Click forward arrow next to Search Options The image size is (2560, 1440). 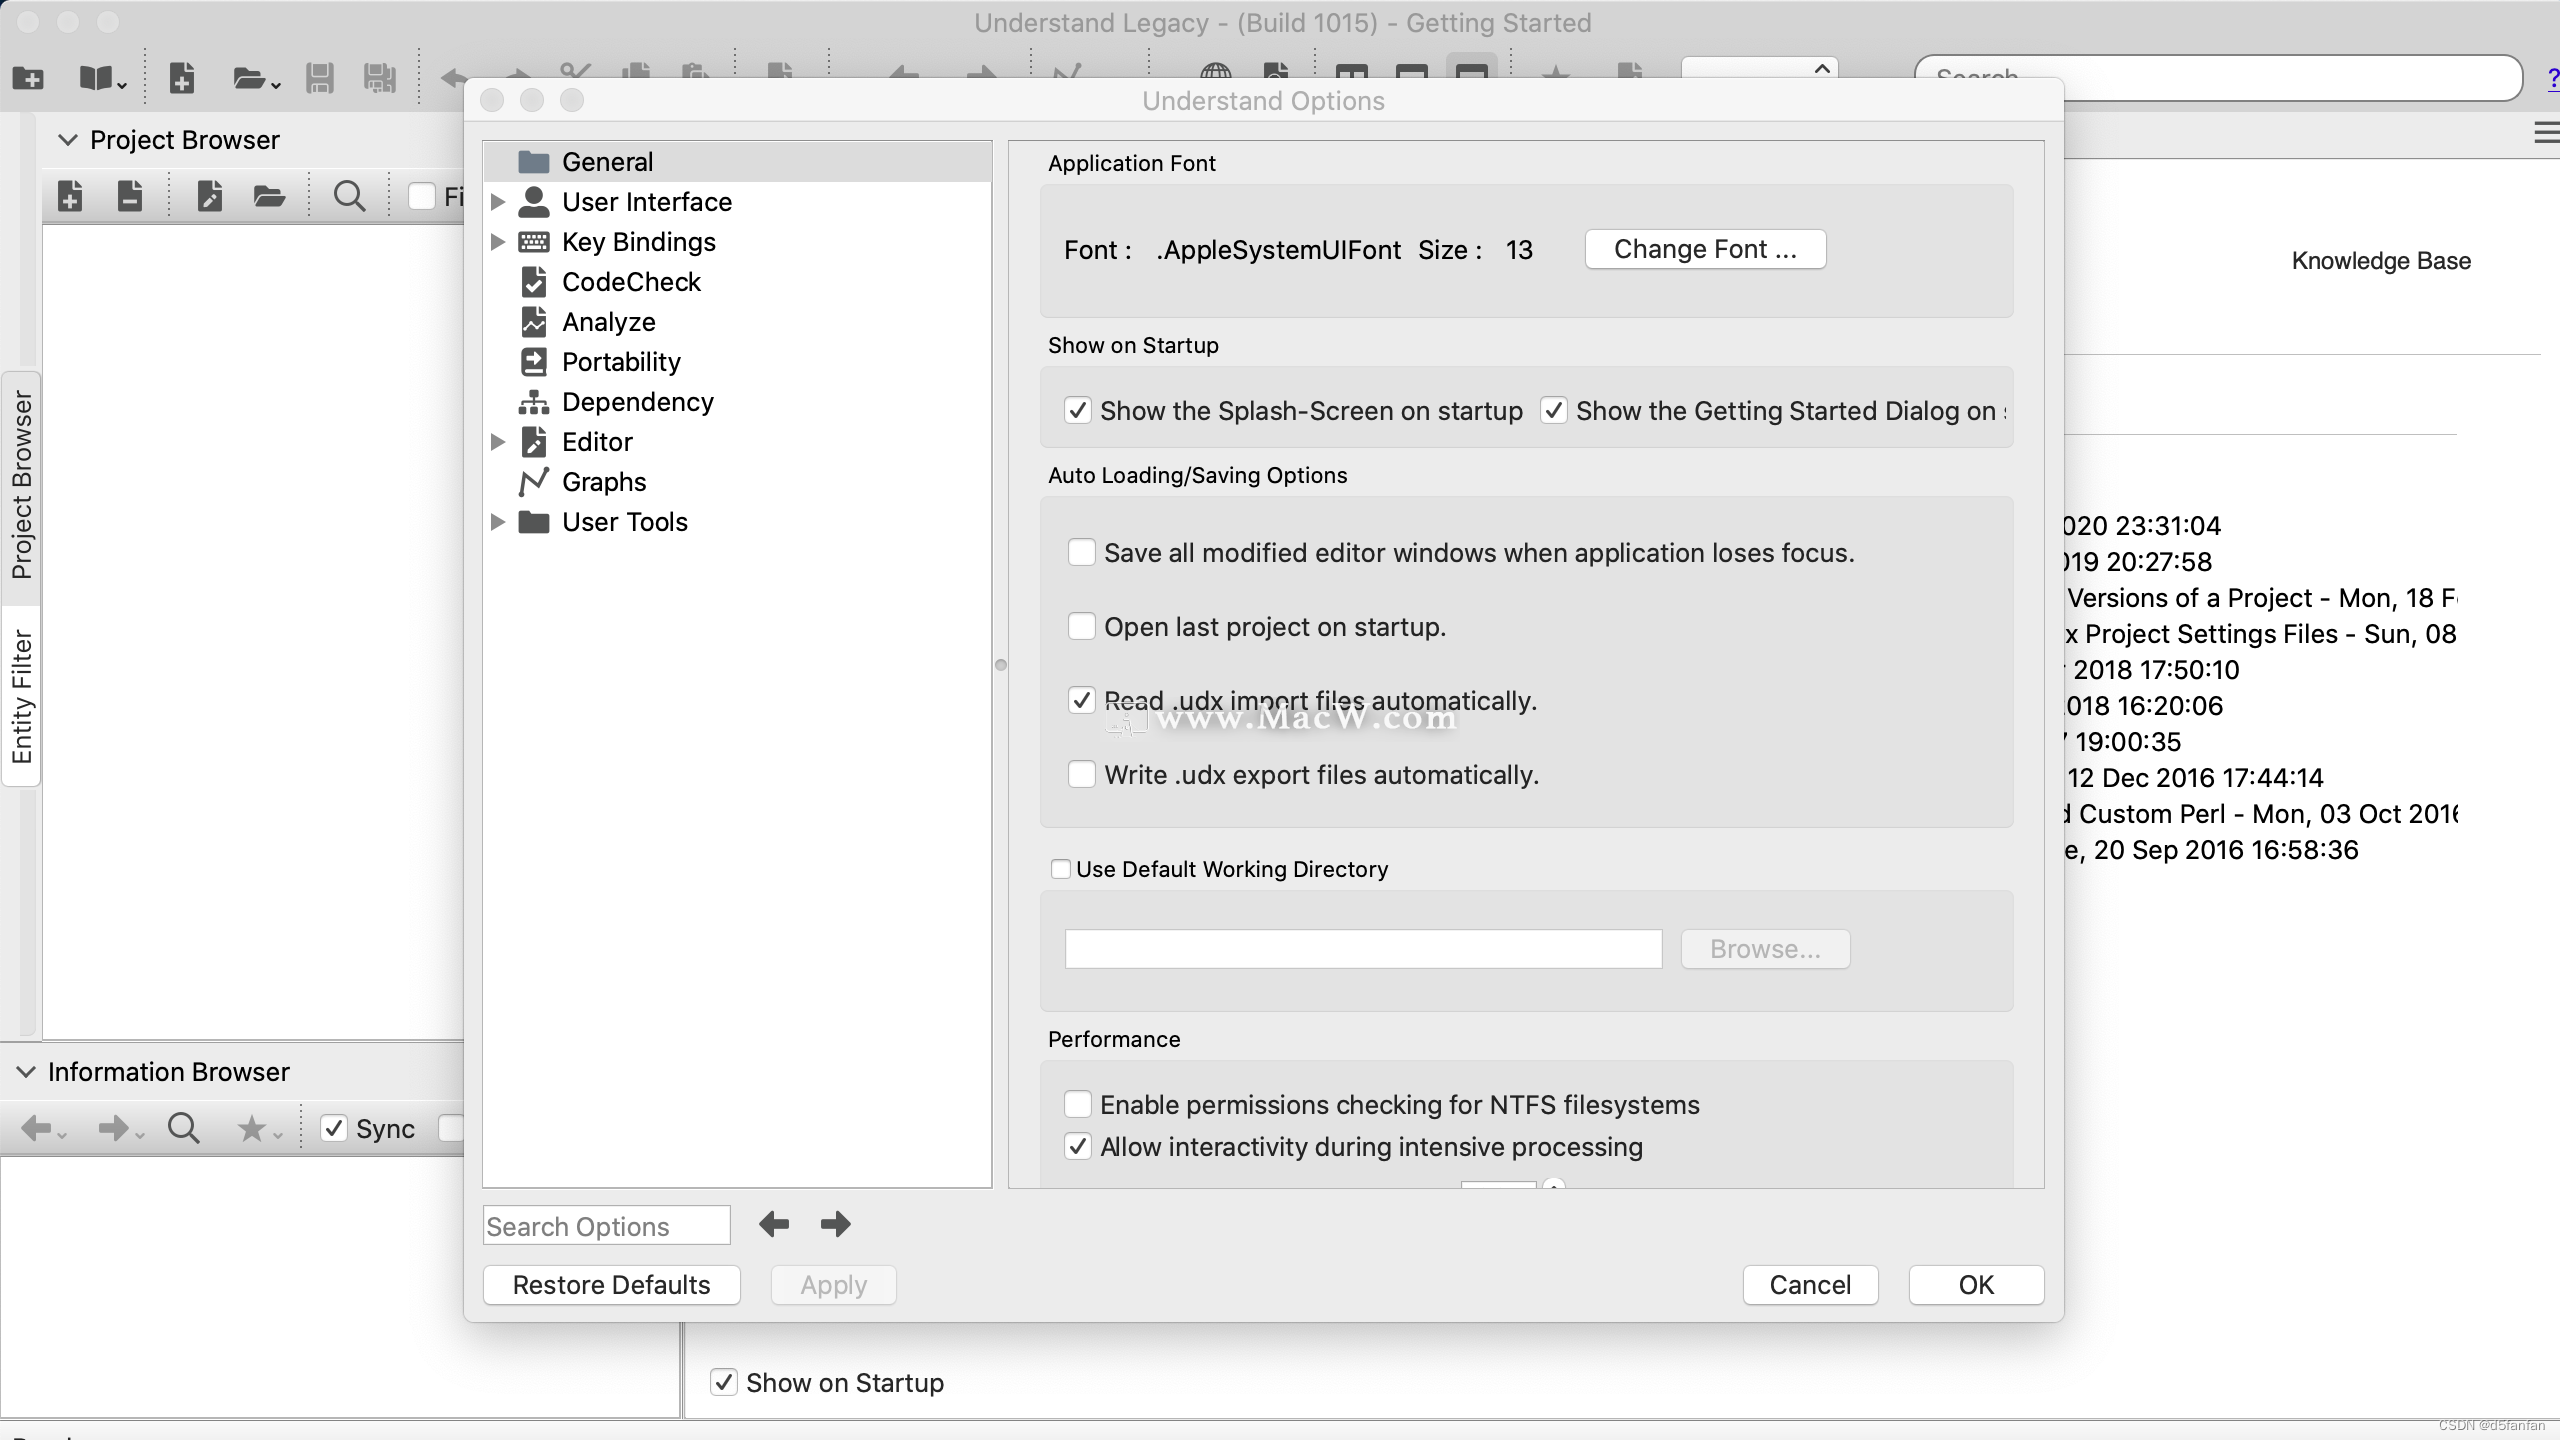pos(835,1224)
